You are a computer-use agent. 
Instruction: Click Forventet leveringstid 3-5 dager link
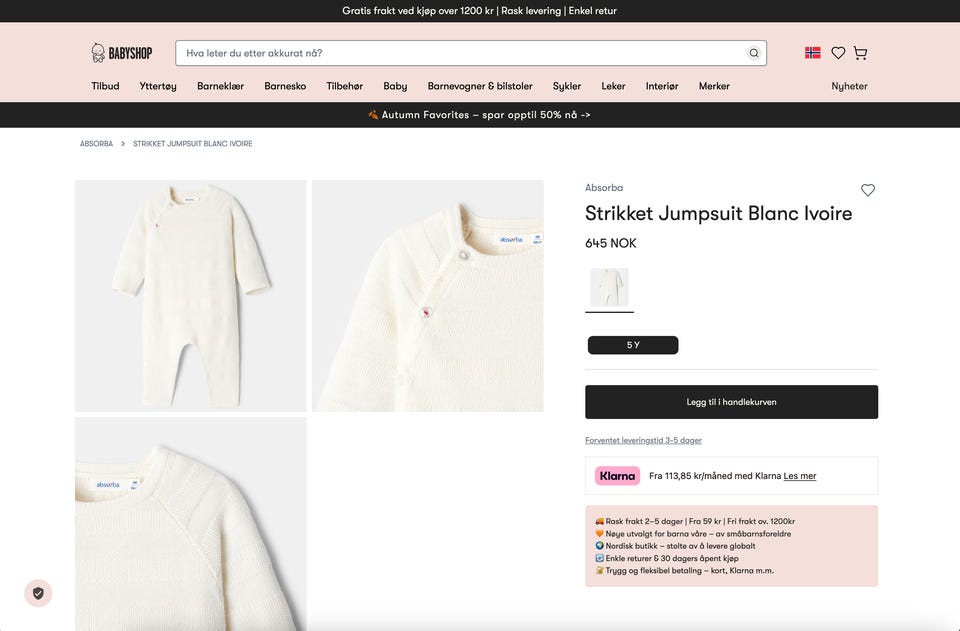coord(643,440)
